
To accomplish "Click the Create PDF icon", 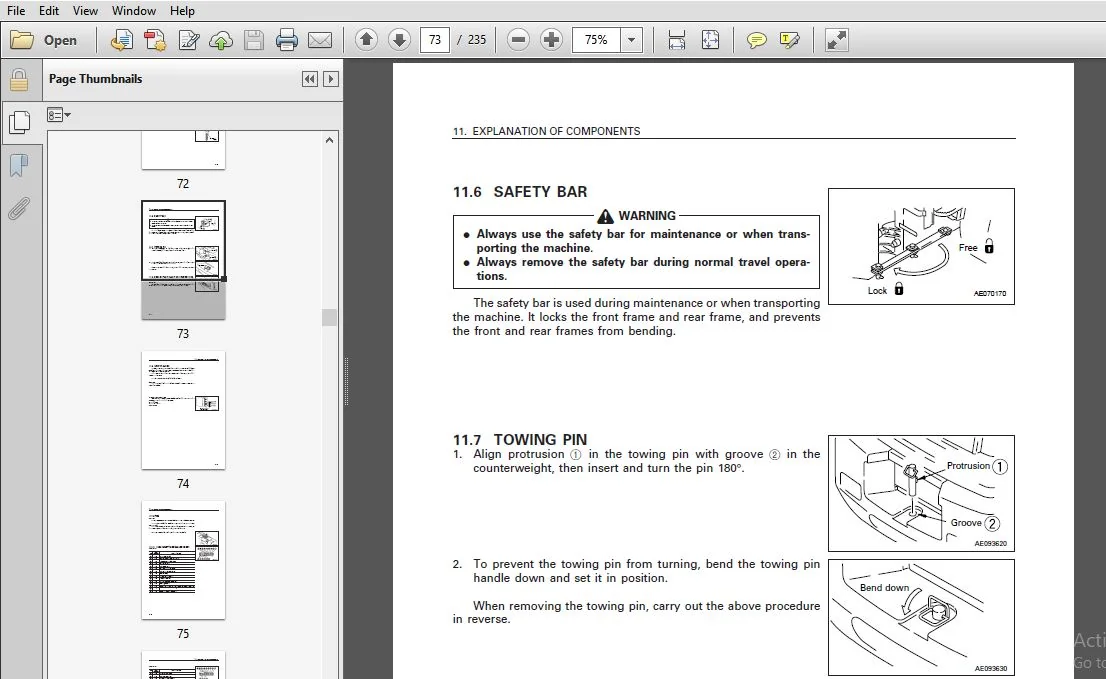I will point(121,40).
